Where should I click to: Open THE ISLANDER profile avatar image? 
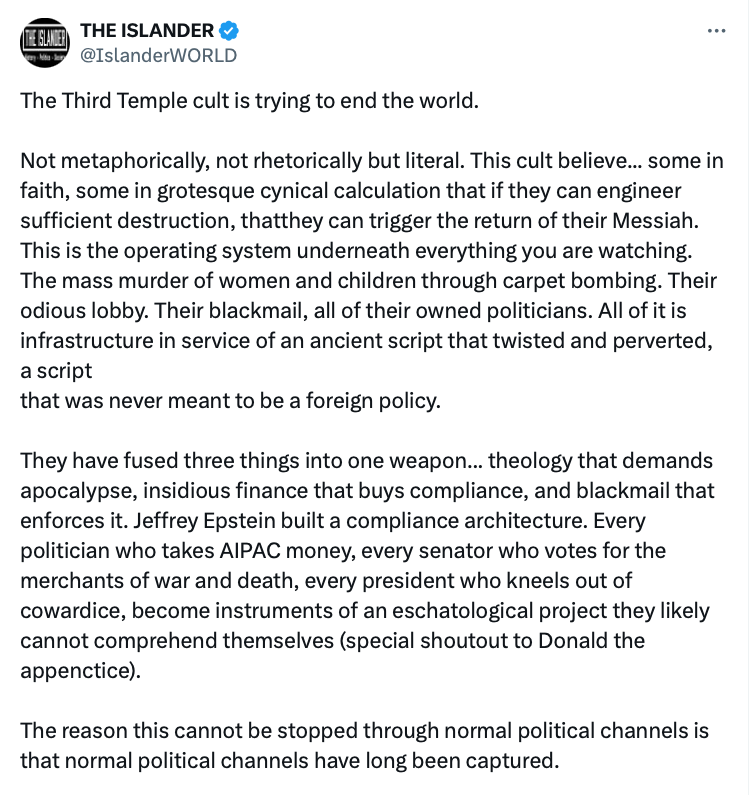45,43
